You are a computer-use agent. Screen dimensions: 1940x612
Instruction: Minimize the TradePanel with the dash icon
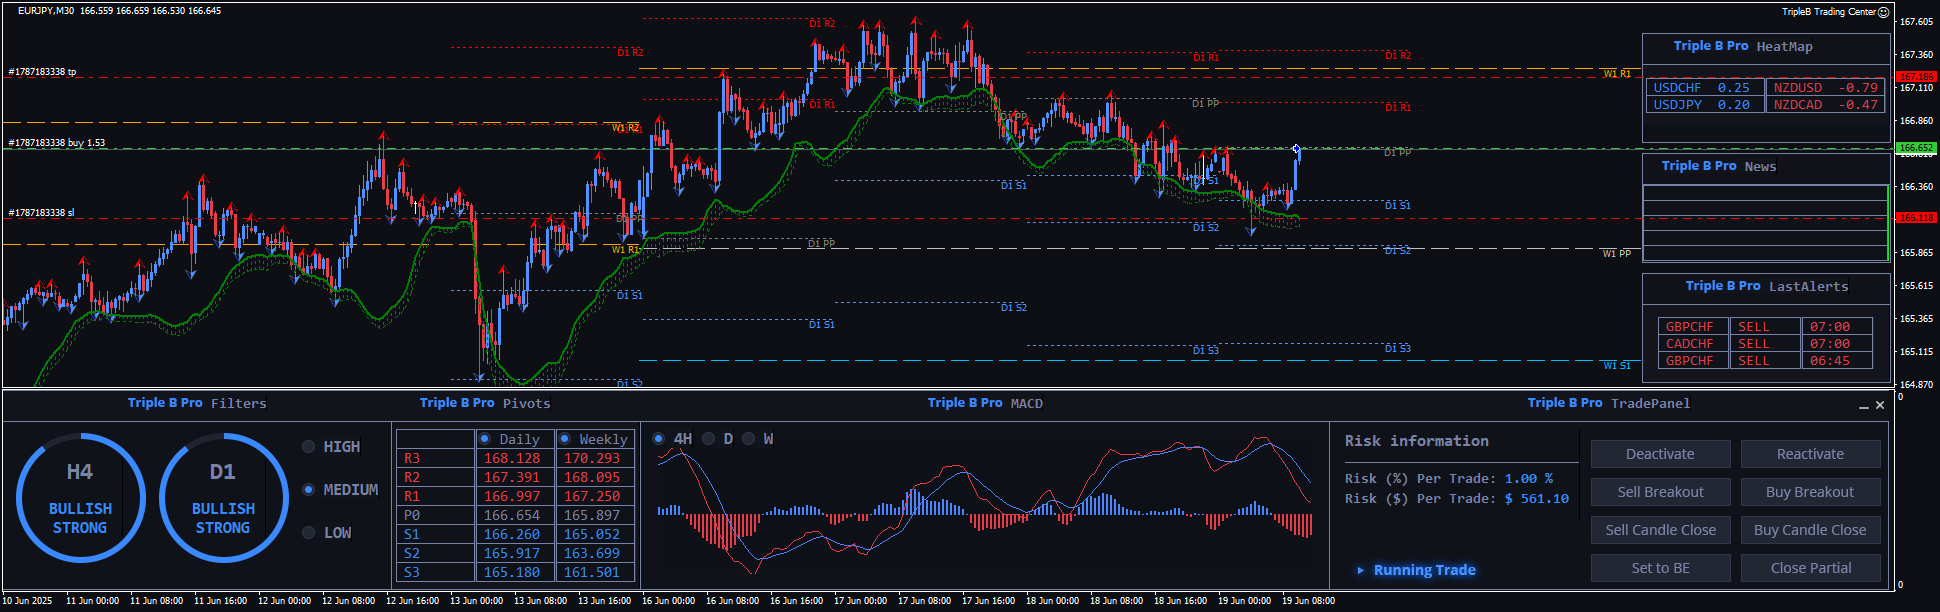click(x=1864, y=406)
